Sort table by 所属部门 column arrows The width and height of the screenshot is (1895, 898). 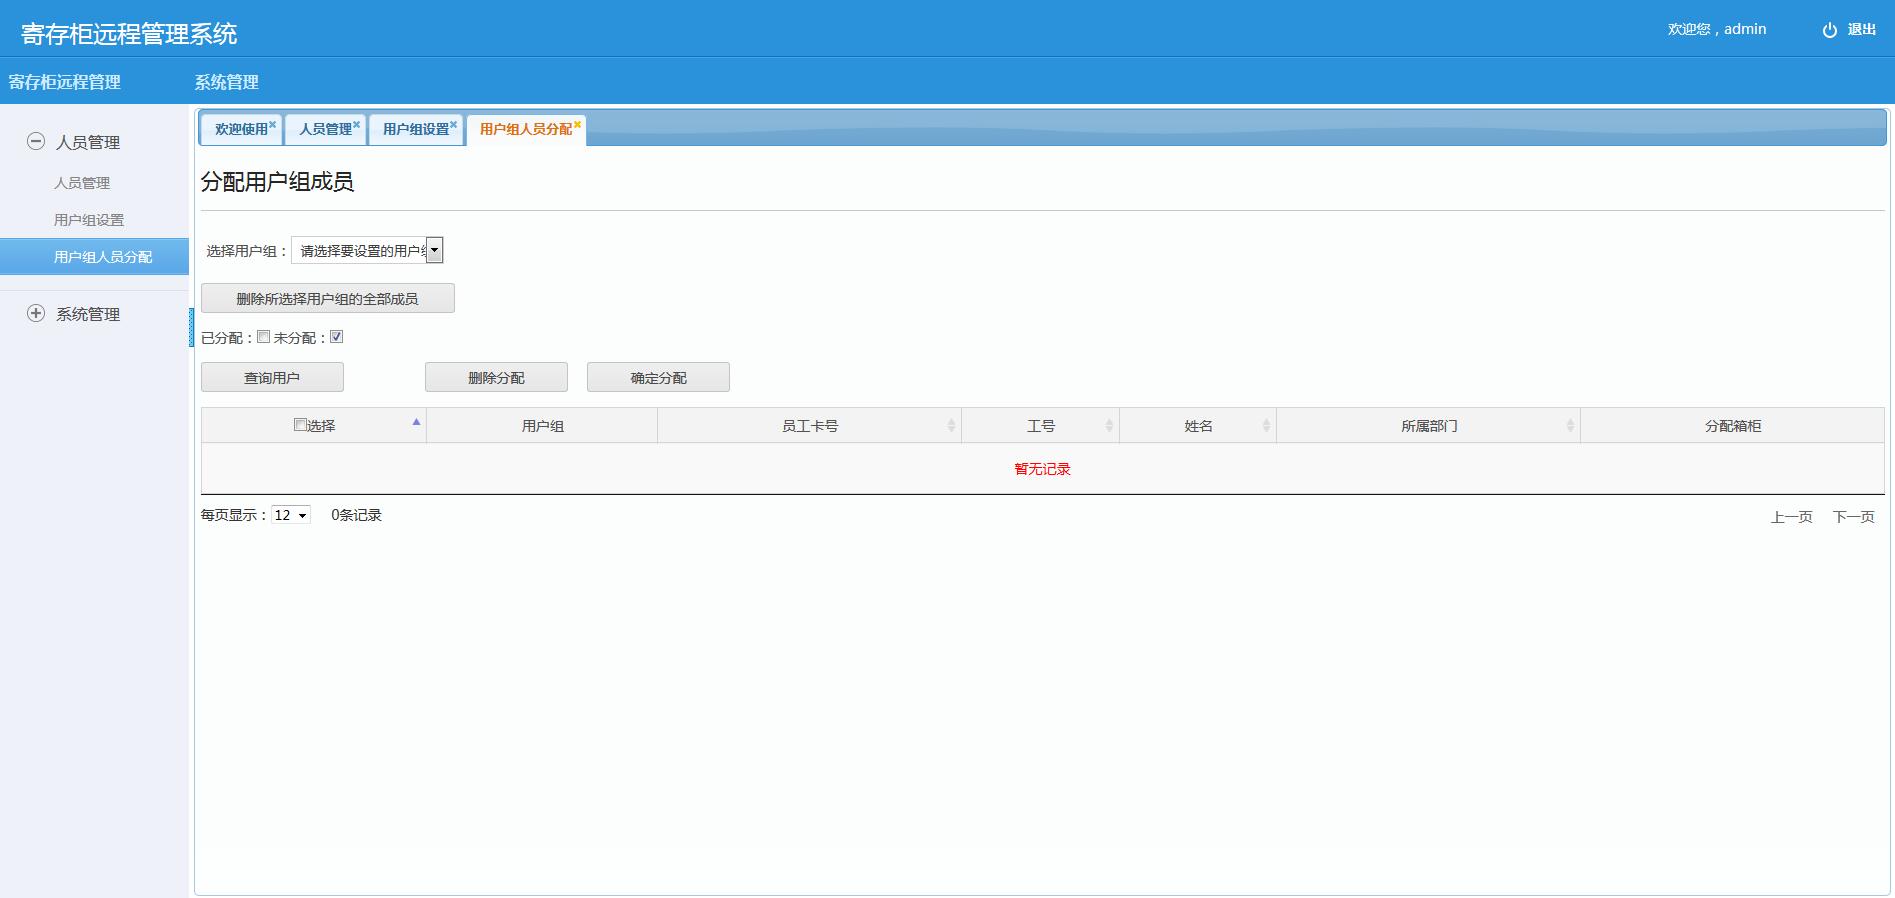[x=1570, y=426]
